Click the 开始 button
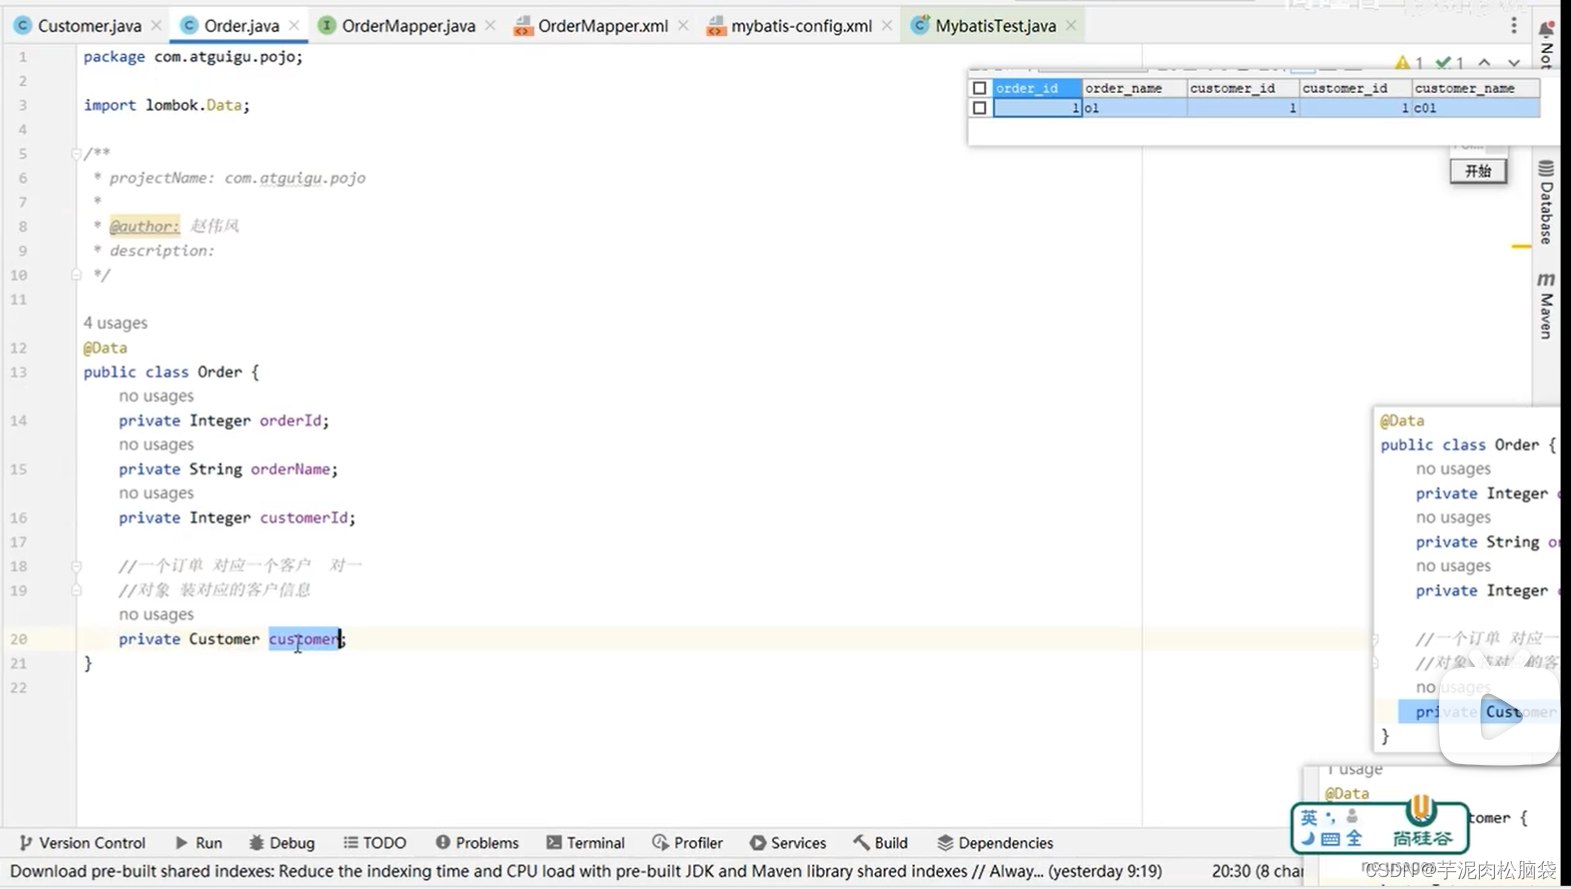Screen dimensions: 1571x889 [1478, 171]
